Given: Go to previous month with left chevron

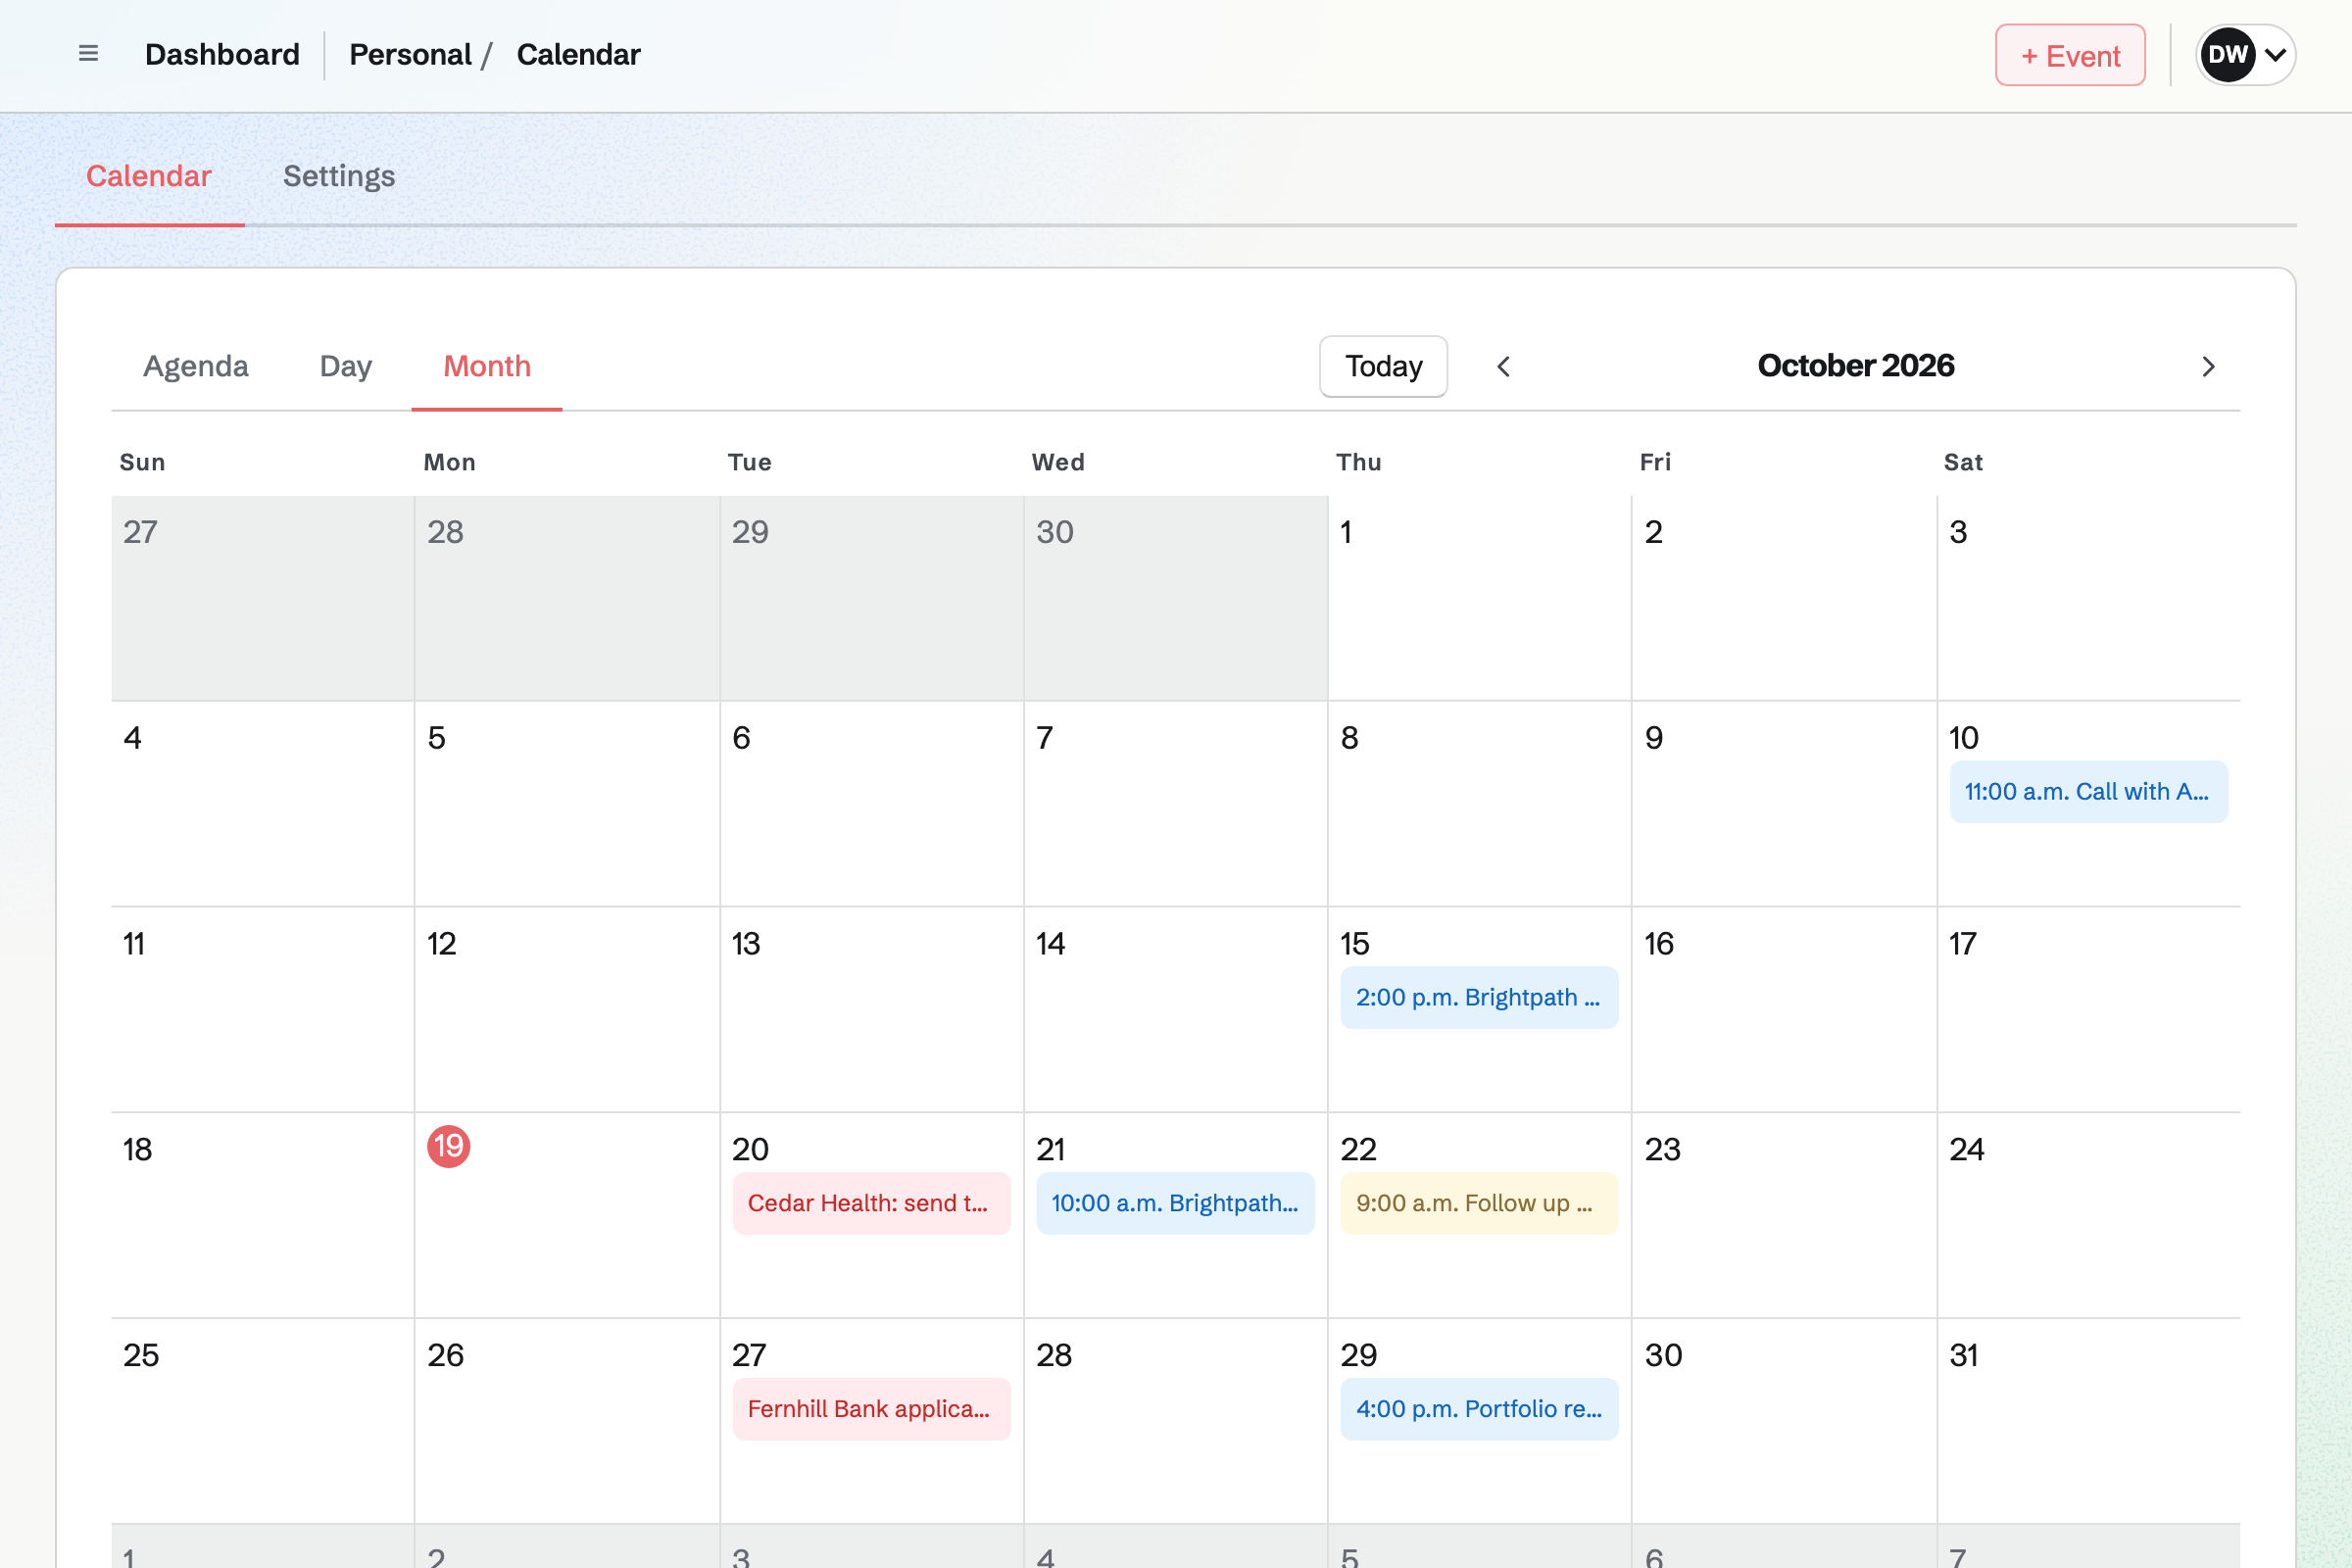Looking at the screenshot, I should pyautogui.click(x=1503, y=367).
